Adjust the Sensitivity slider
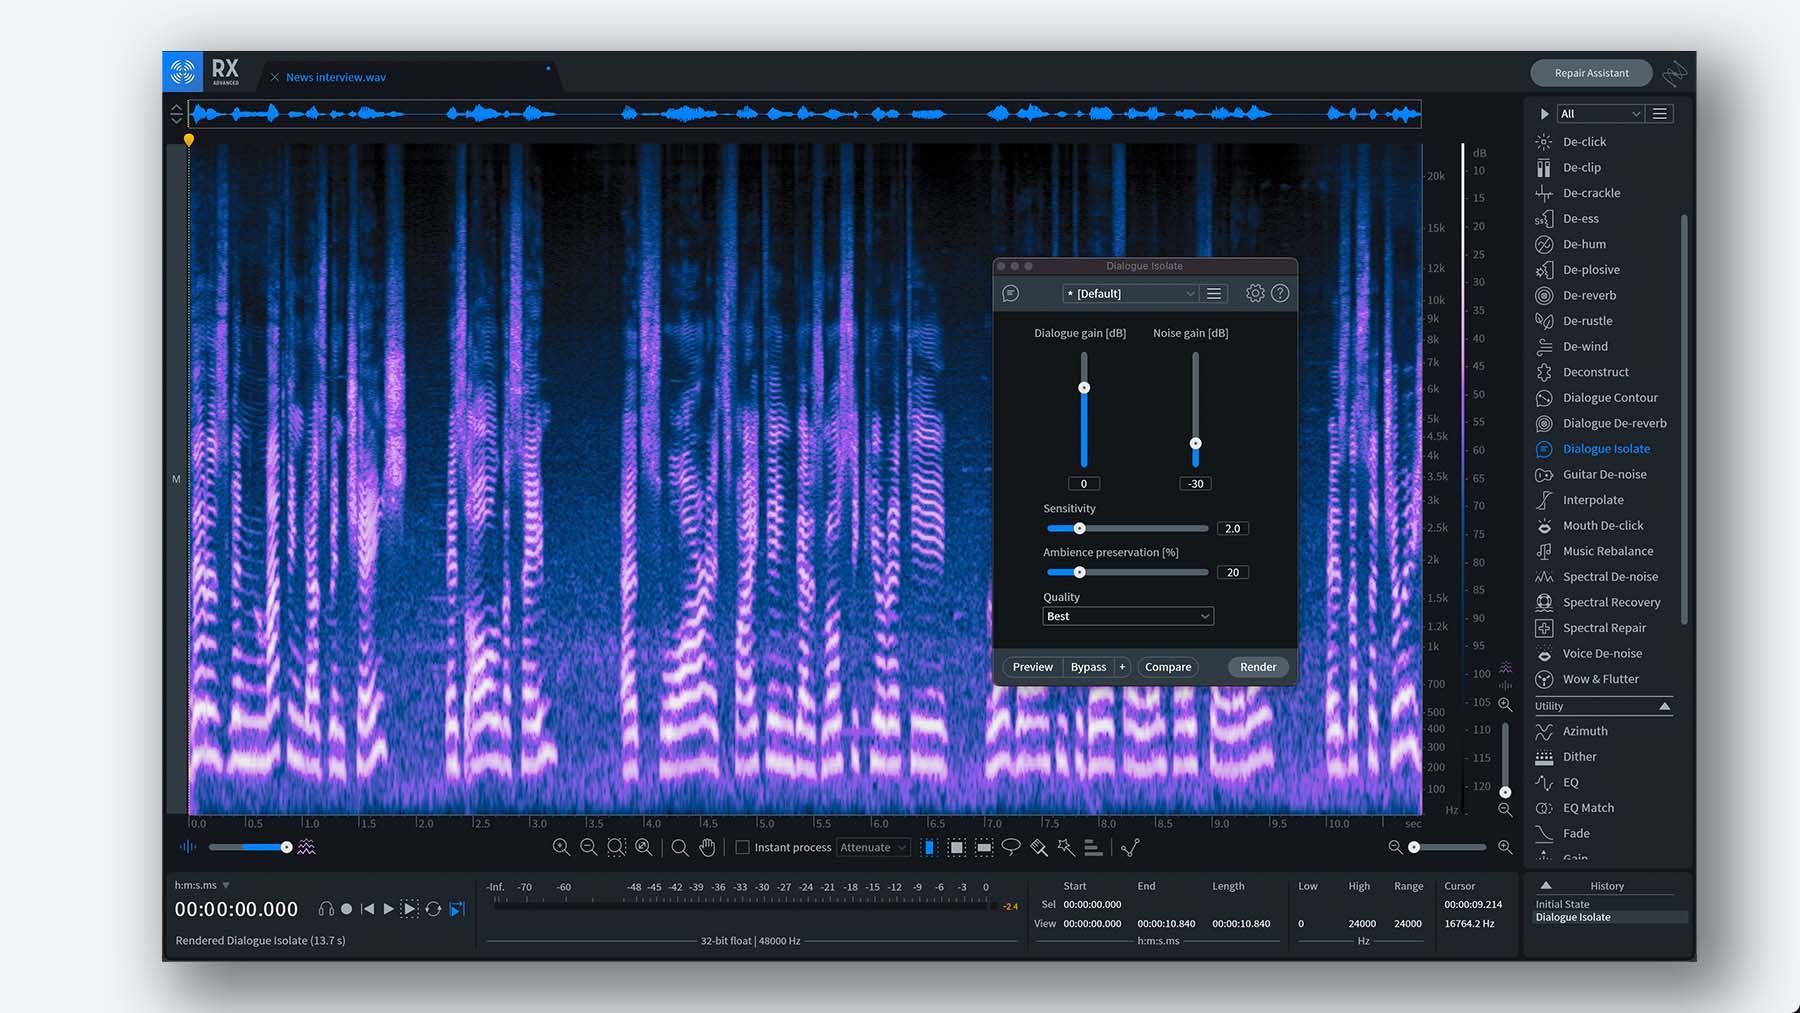The width and height of the screenshot is (1800, 1013). [1079, 528]
